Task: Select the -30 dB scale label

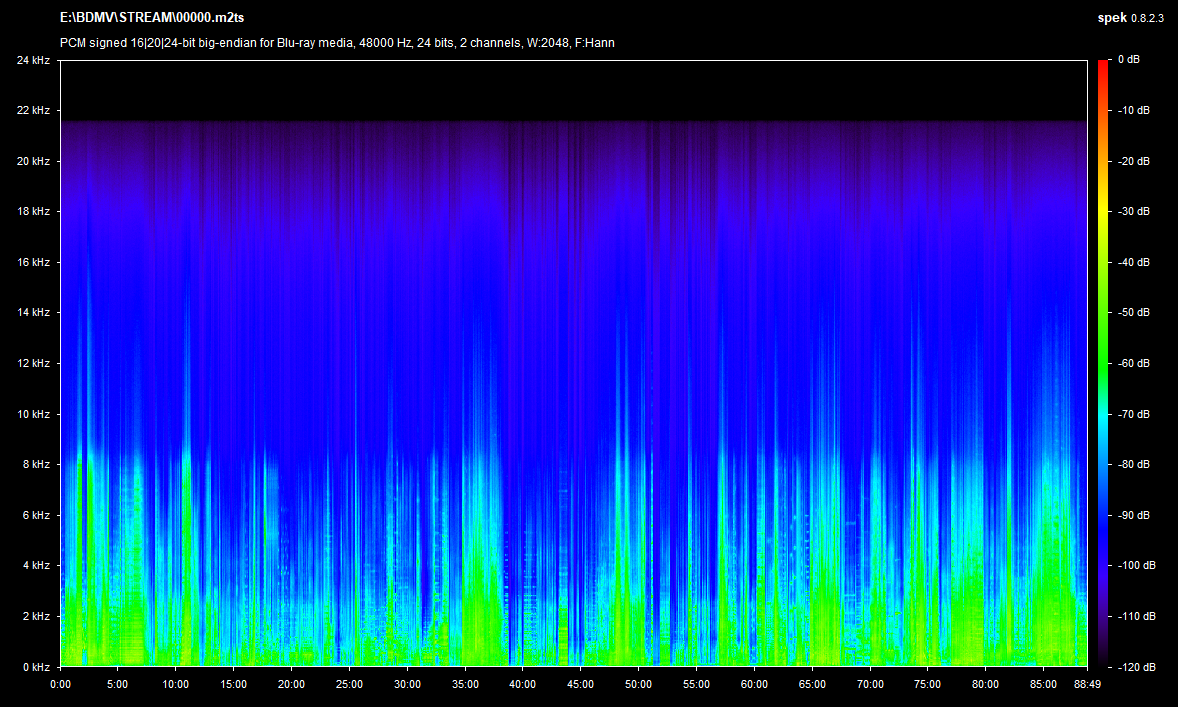Action: tap(1133, 211)
